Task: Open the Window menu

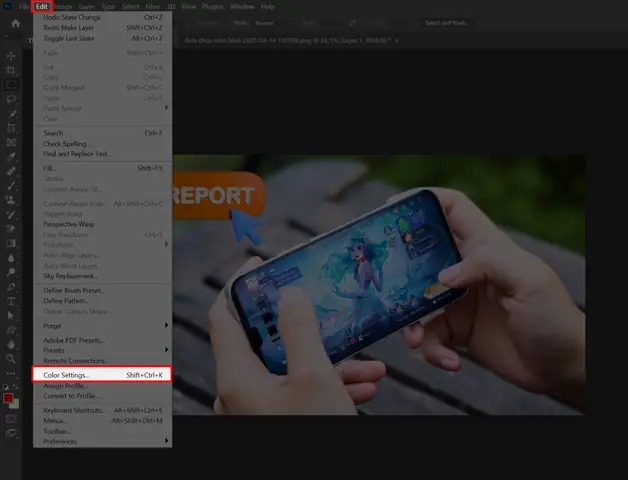Action: (242, 6)
